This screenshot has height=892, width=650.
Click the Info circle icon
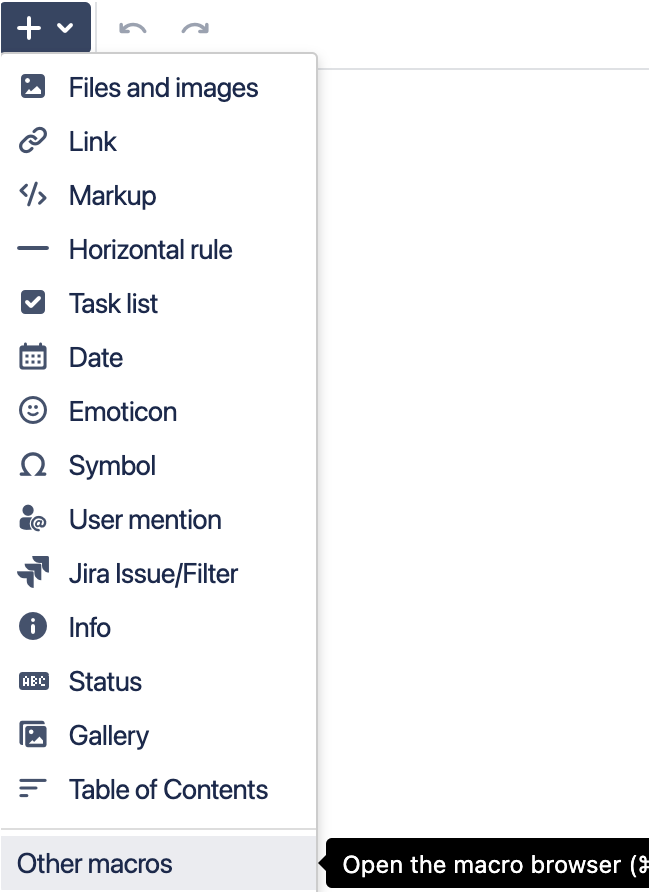click(x=33, y=627)
